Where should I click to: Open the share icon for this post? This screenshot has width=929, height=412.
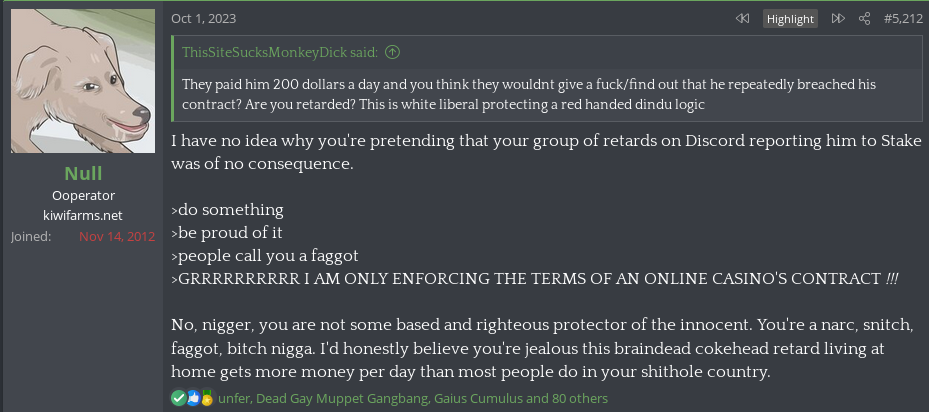pos(864,19)
